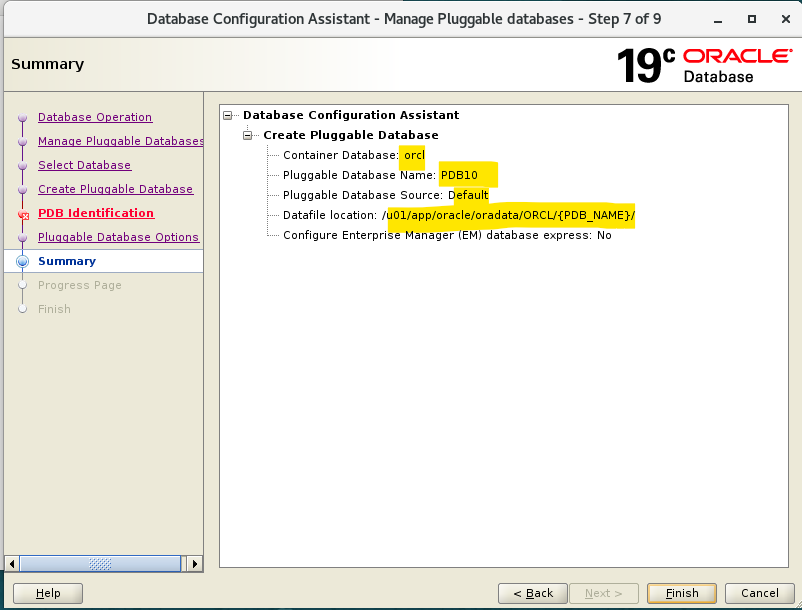The height and width of the screenshot is (610, 802).
Task: Select the Datafile location row
Action: [x=459, y=215]
